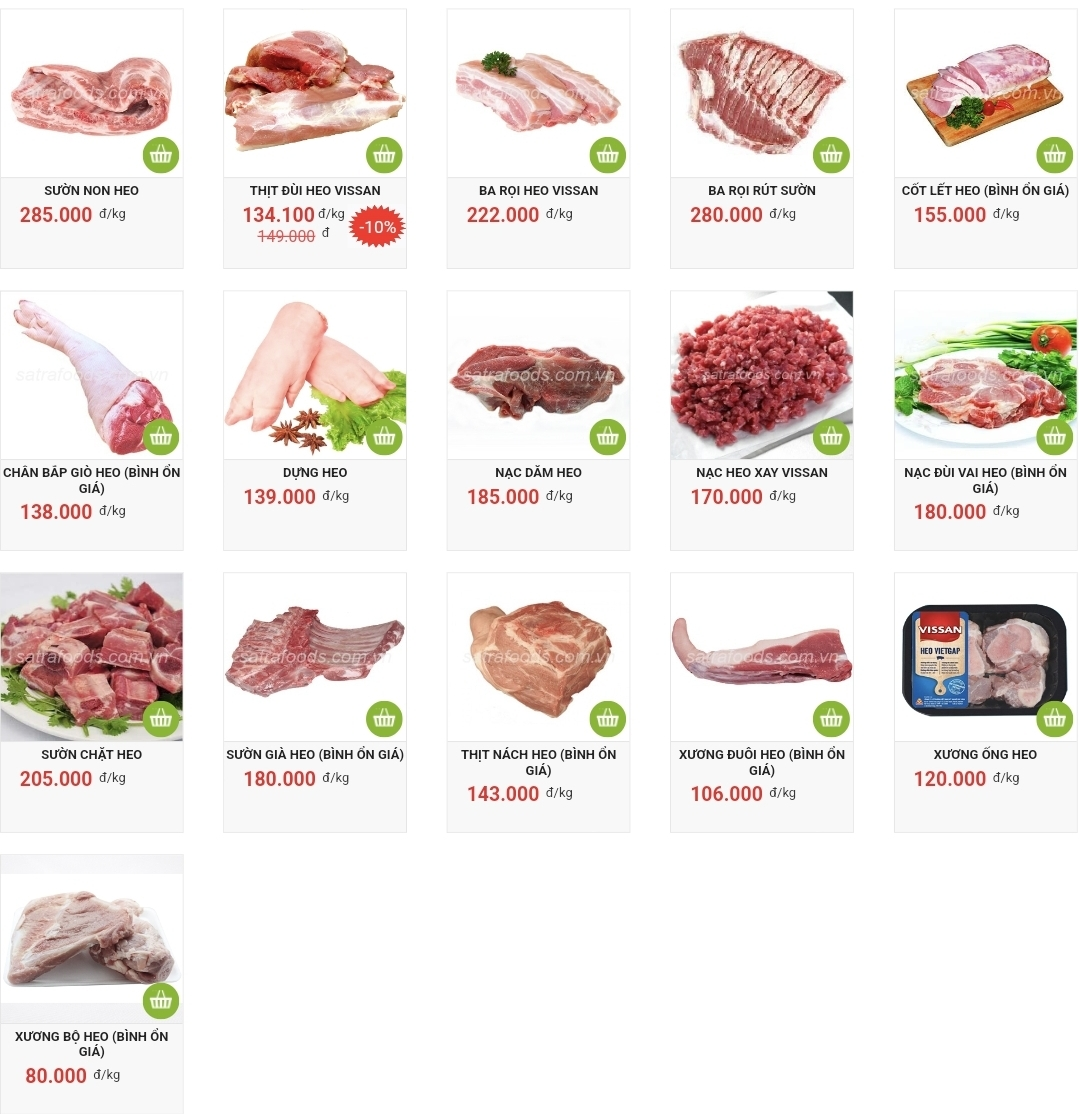The height and width of the screenshot is (1114, 1079).
Task: Add Xương Ống Heo to cart
Action: [1055, 719]
